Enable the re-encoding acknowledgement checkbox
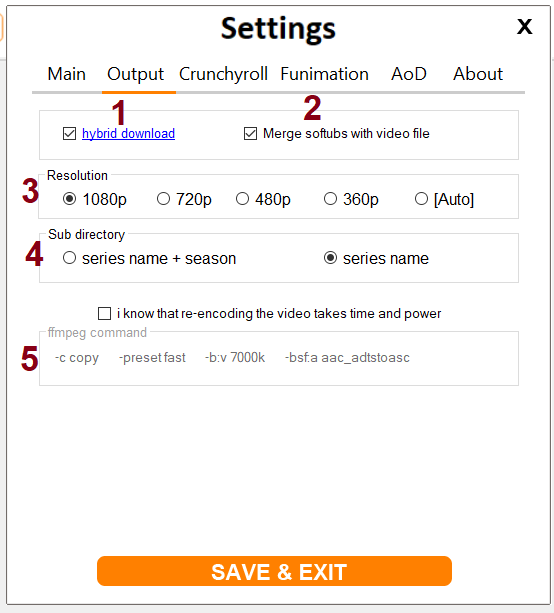Viewport: 554px width, 613px height. click(104, 314)
